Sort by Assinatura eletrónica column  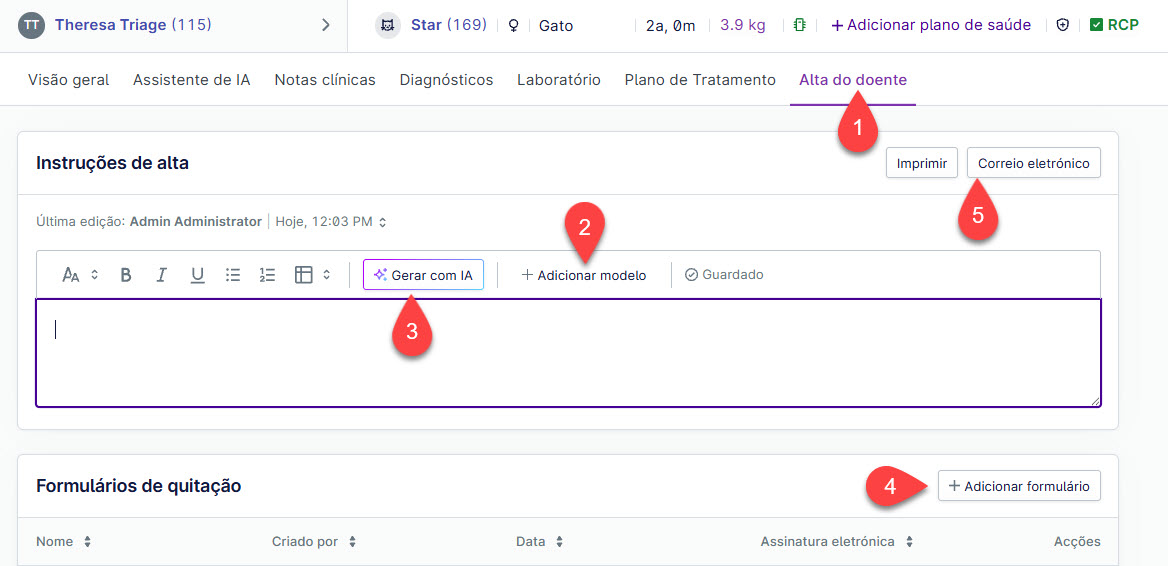pos(910,541)
